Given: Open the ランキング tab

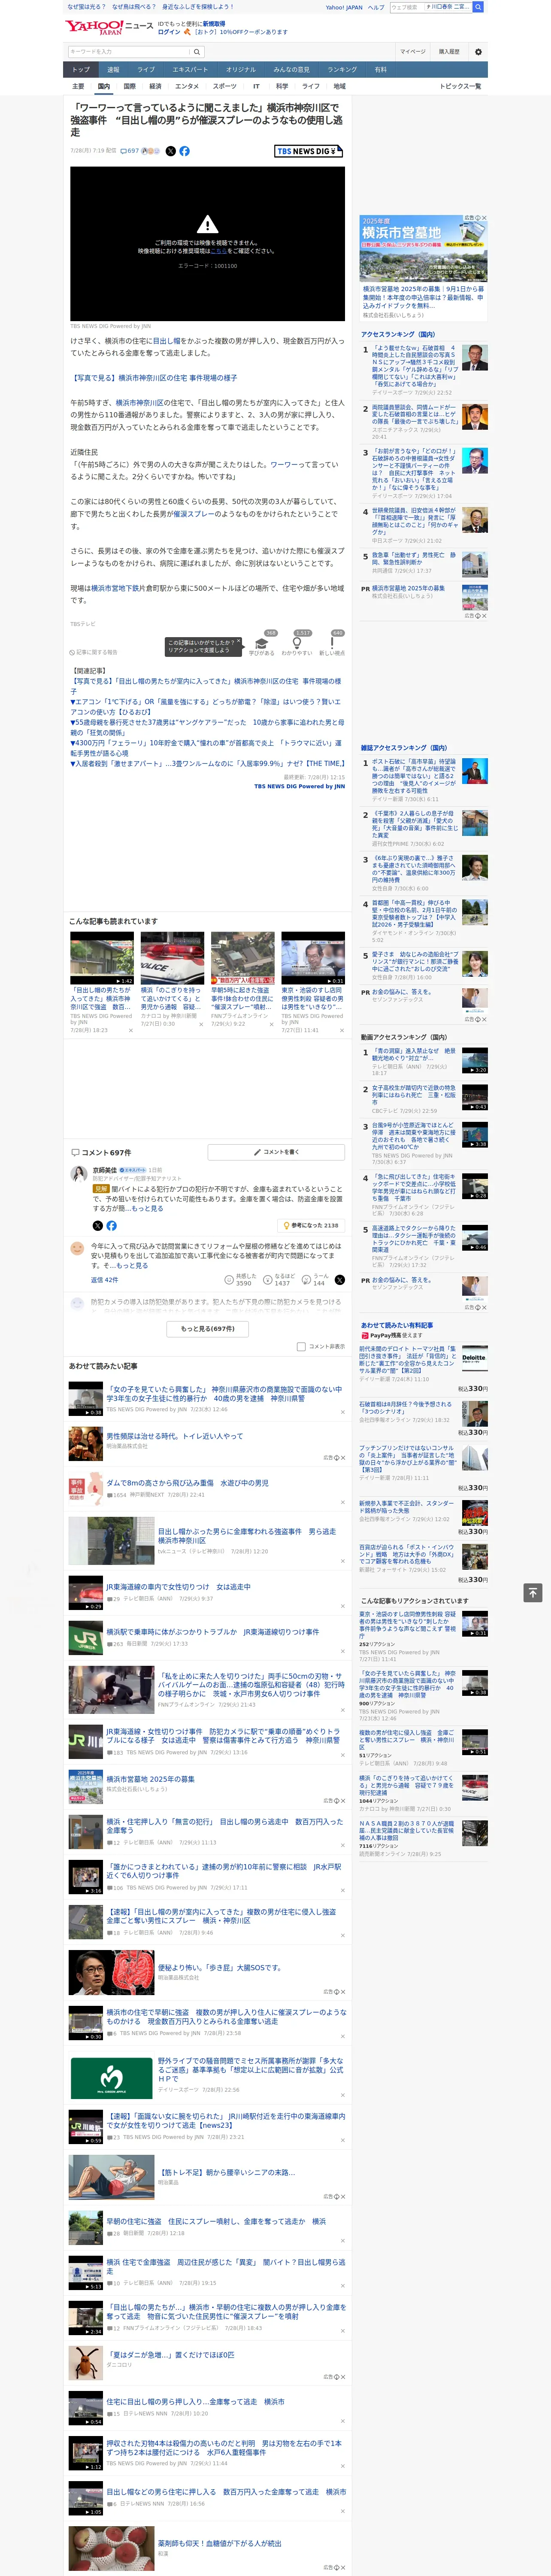Looking at the screenshot, I should coord(342,70).
